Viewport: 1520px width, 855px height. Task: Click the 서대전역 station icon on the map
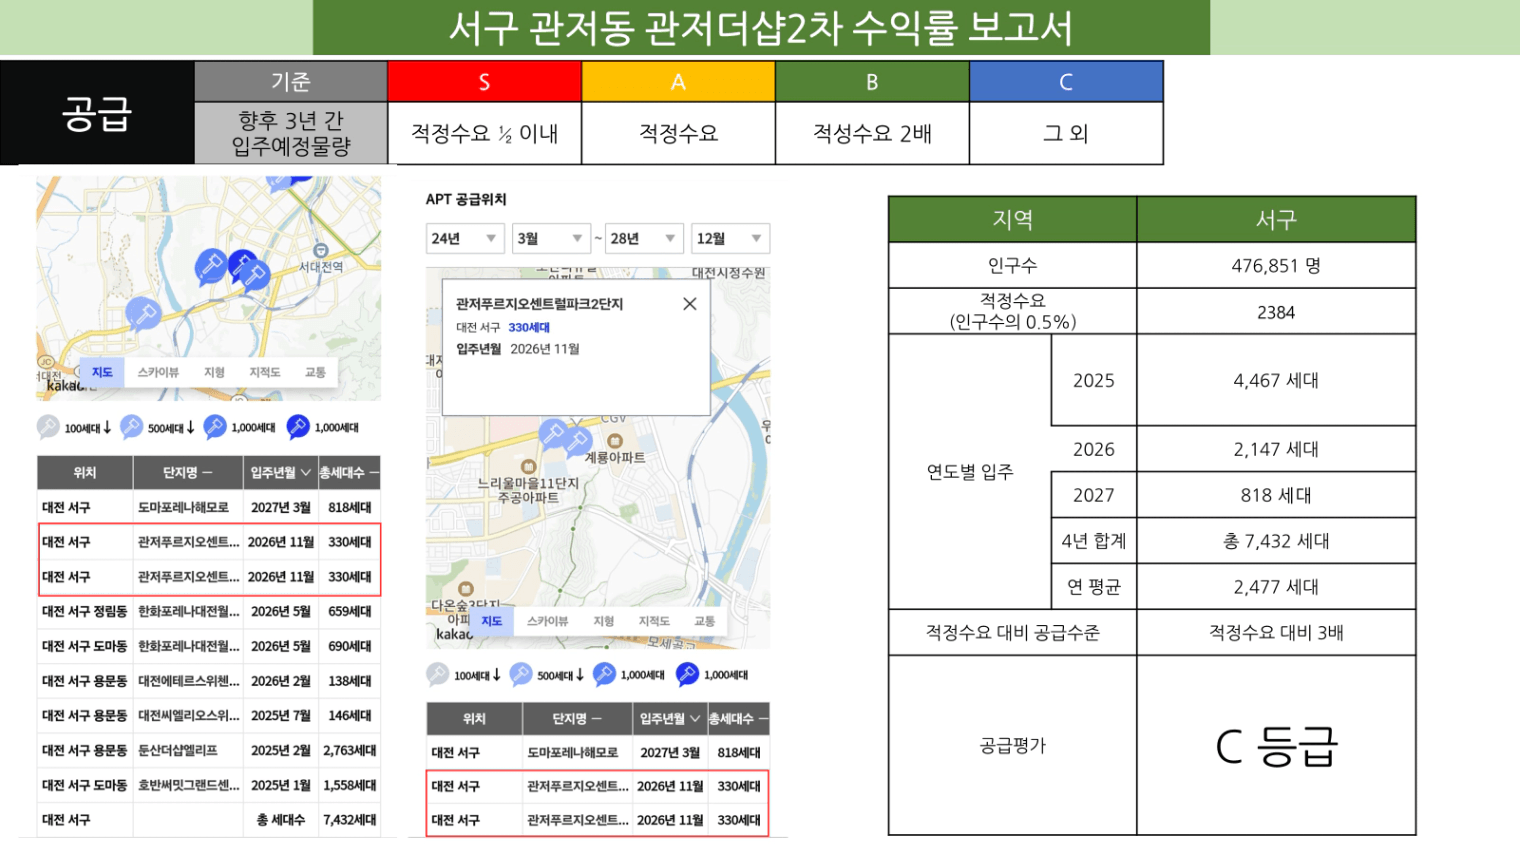click(x=320, y=251)
